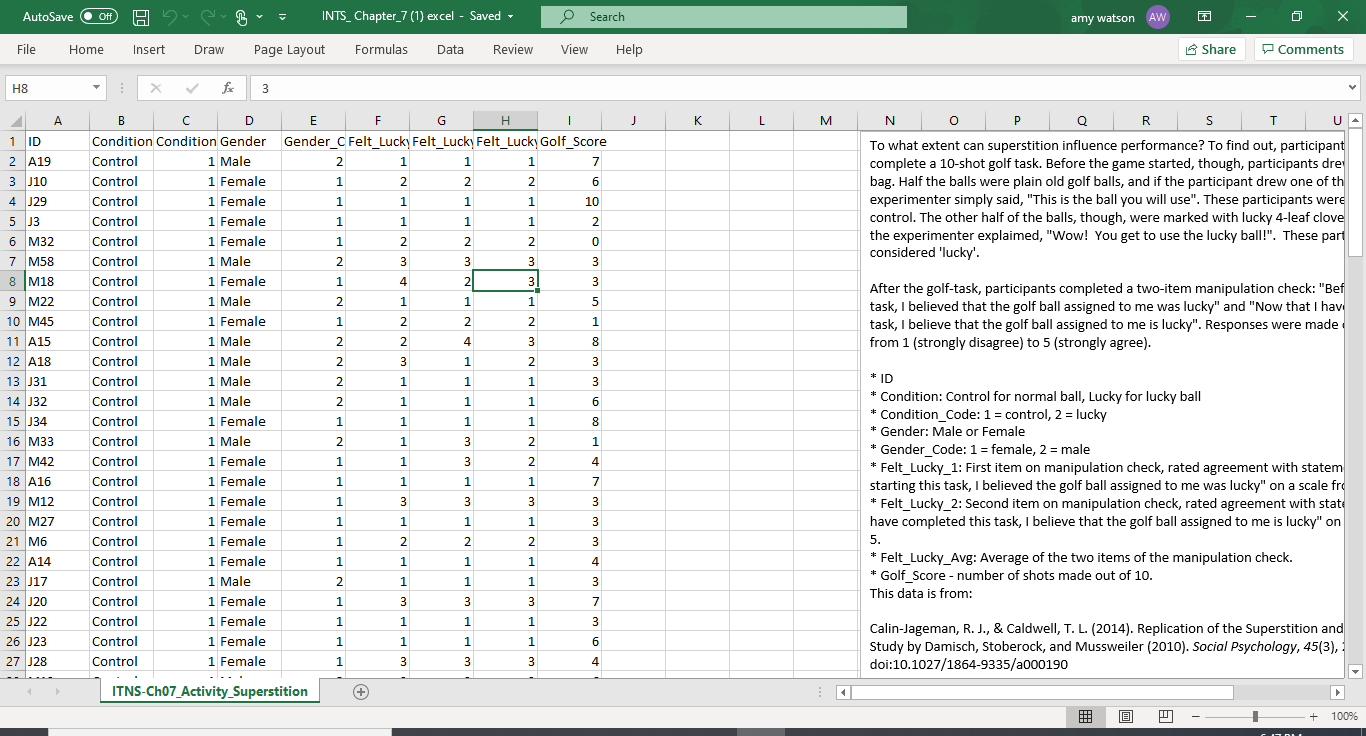
Task: Click the formula bar input showing 3
Action: (x=798, y=88)
